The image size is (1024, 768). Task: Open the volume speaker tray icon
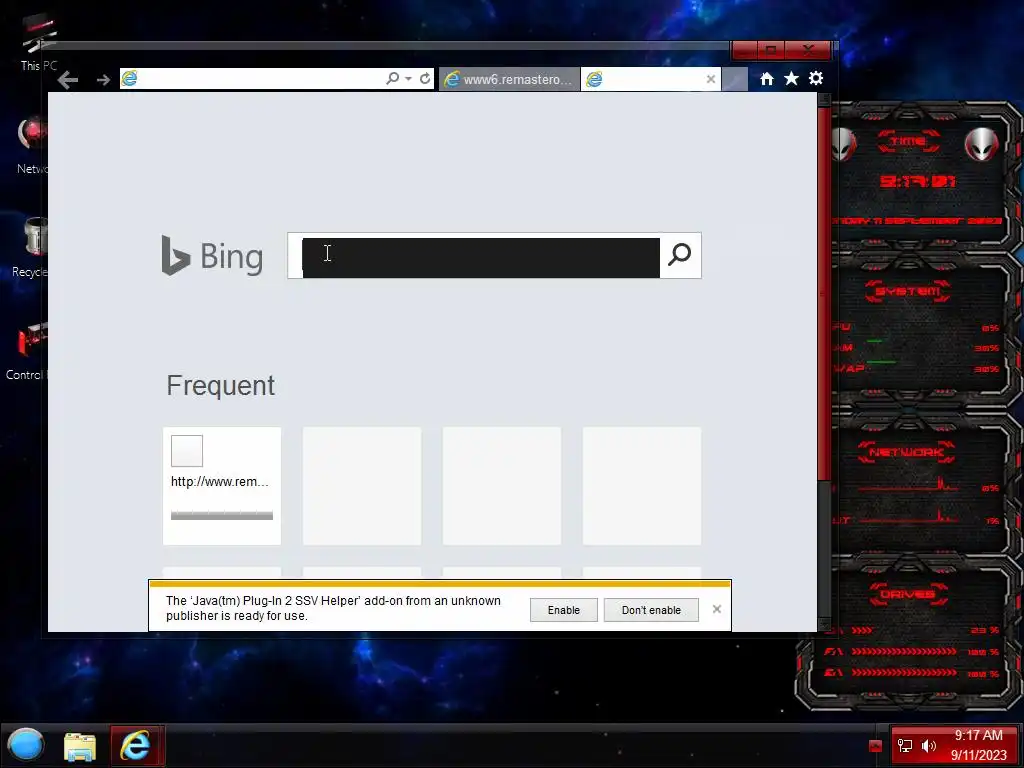tap(928, 746)
